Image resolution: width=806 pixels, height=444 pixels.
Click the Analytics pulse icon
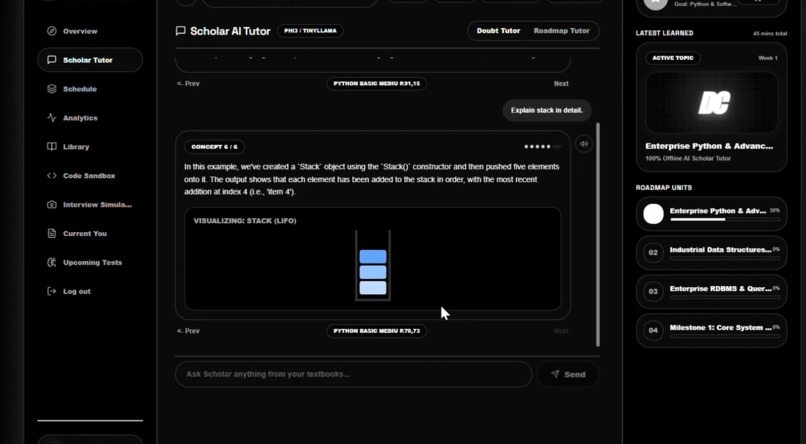pos(51,118)
